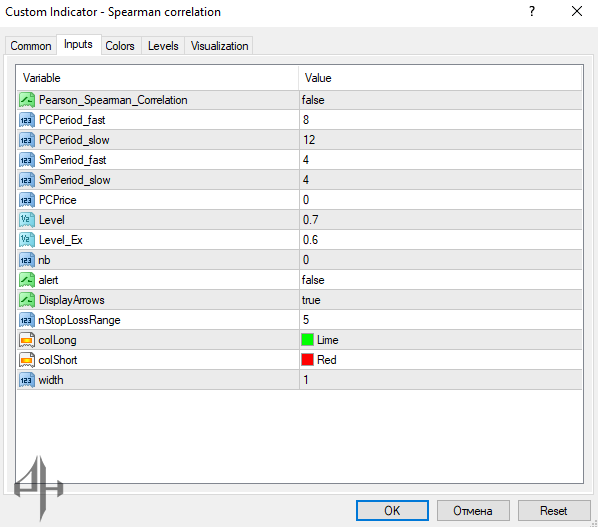Edit the PCPeriod_slow value 12
The width and height of the screenshot is (598, 527).
440,140
